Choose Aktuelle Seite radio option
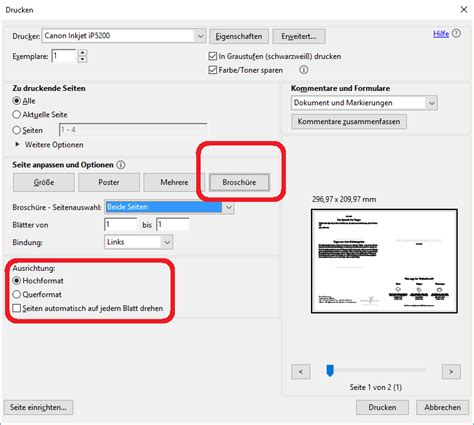474x425 pixels. click(x=16, y=115)
